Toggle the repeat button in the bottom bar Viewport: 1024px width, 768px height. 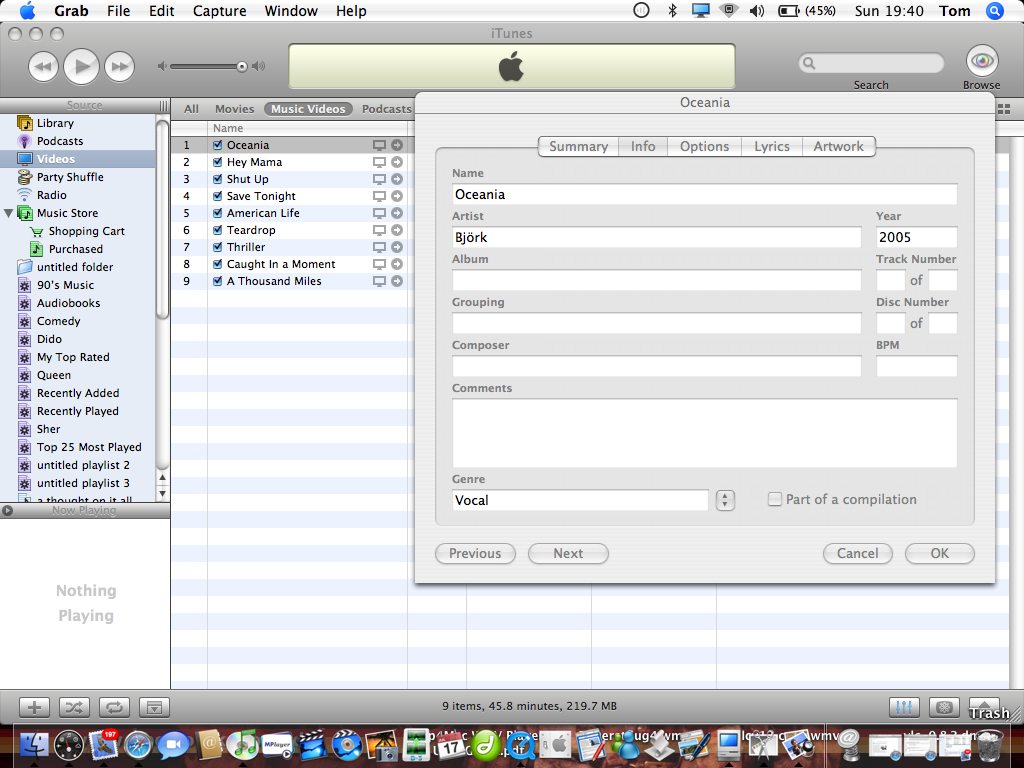[114, 707]
